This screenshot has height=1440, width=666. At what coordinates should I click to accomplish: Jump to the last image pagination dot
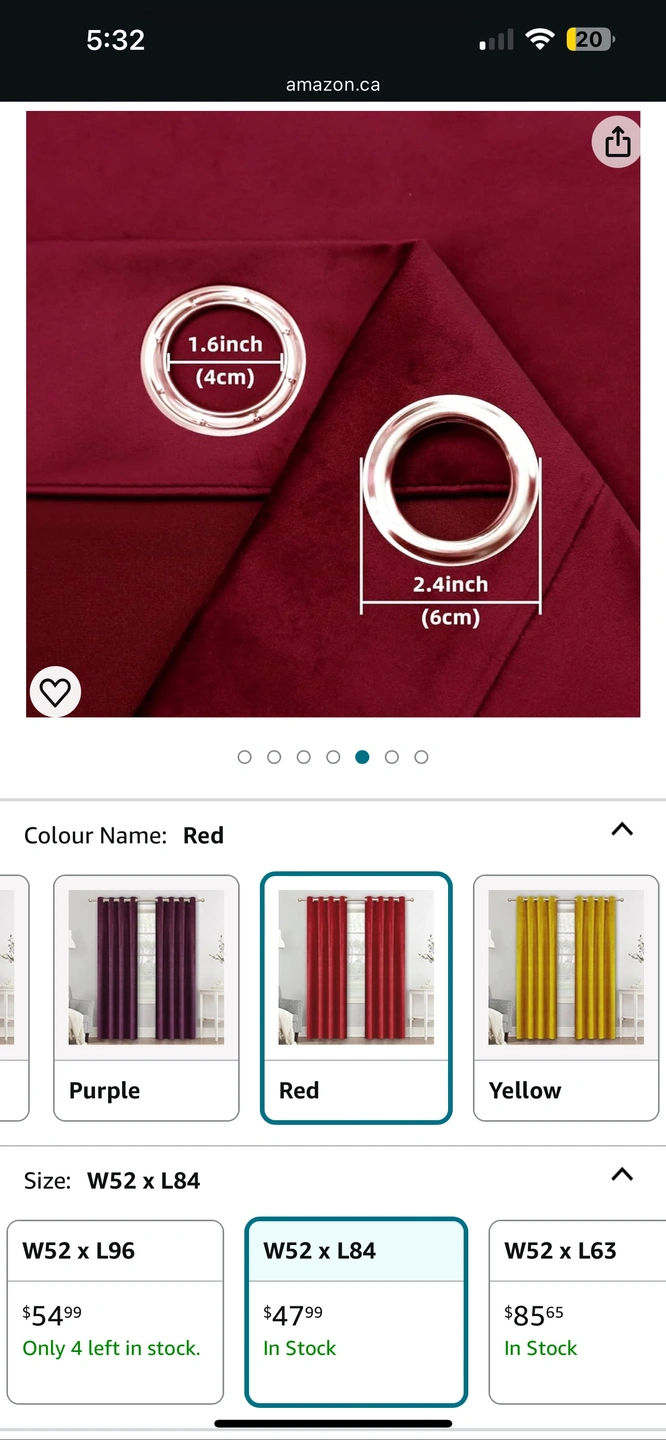tap(421, 757)
